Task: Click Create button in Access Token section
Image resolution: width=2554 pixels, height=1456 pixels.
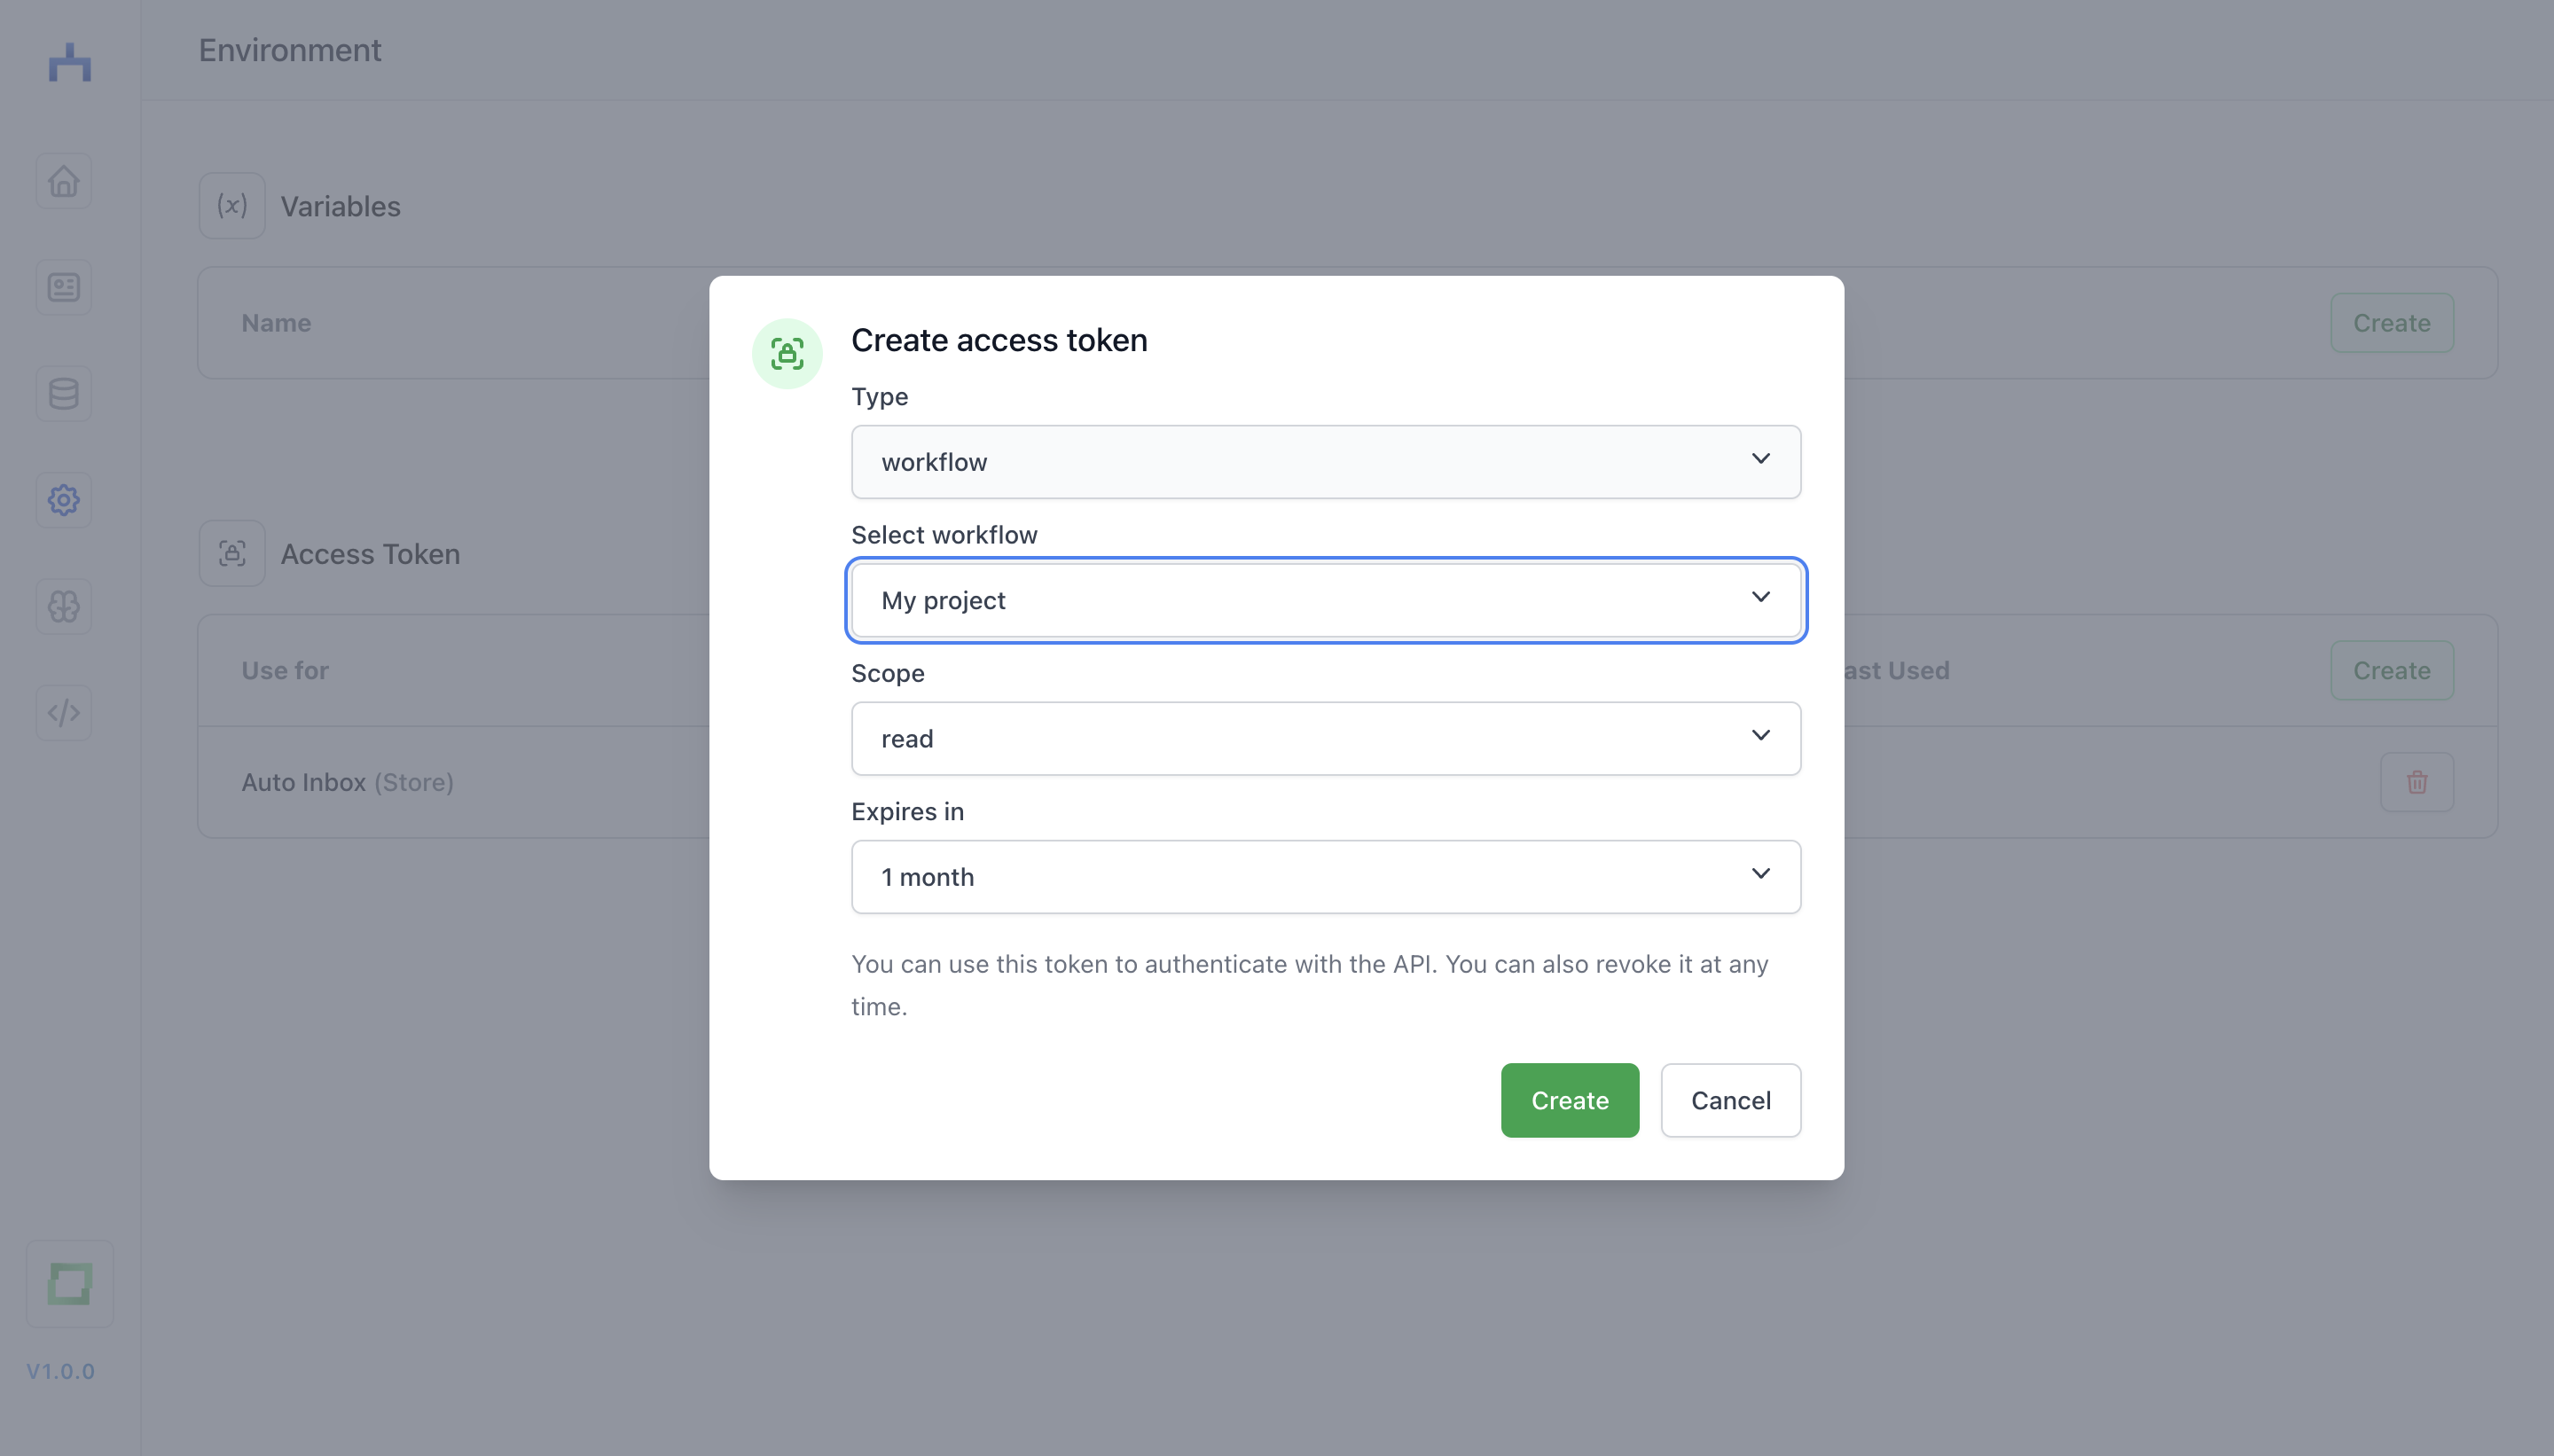Action: click(2392, 671)
